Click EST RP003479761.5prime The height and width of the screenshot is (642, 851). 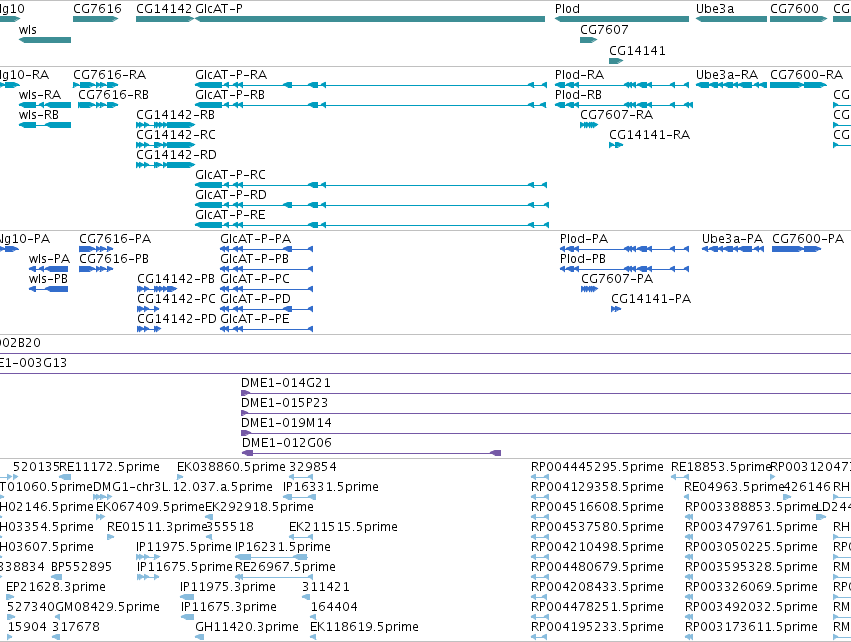click(689, 537)
